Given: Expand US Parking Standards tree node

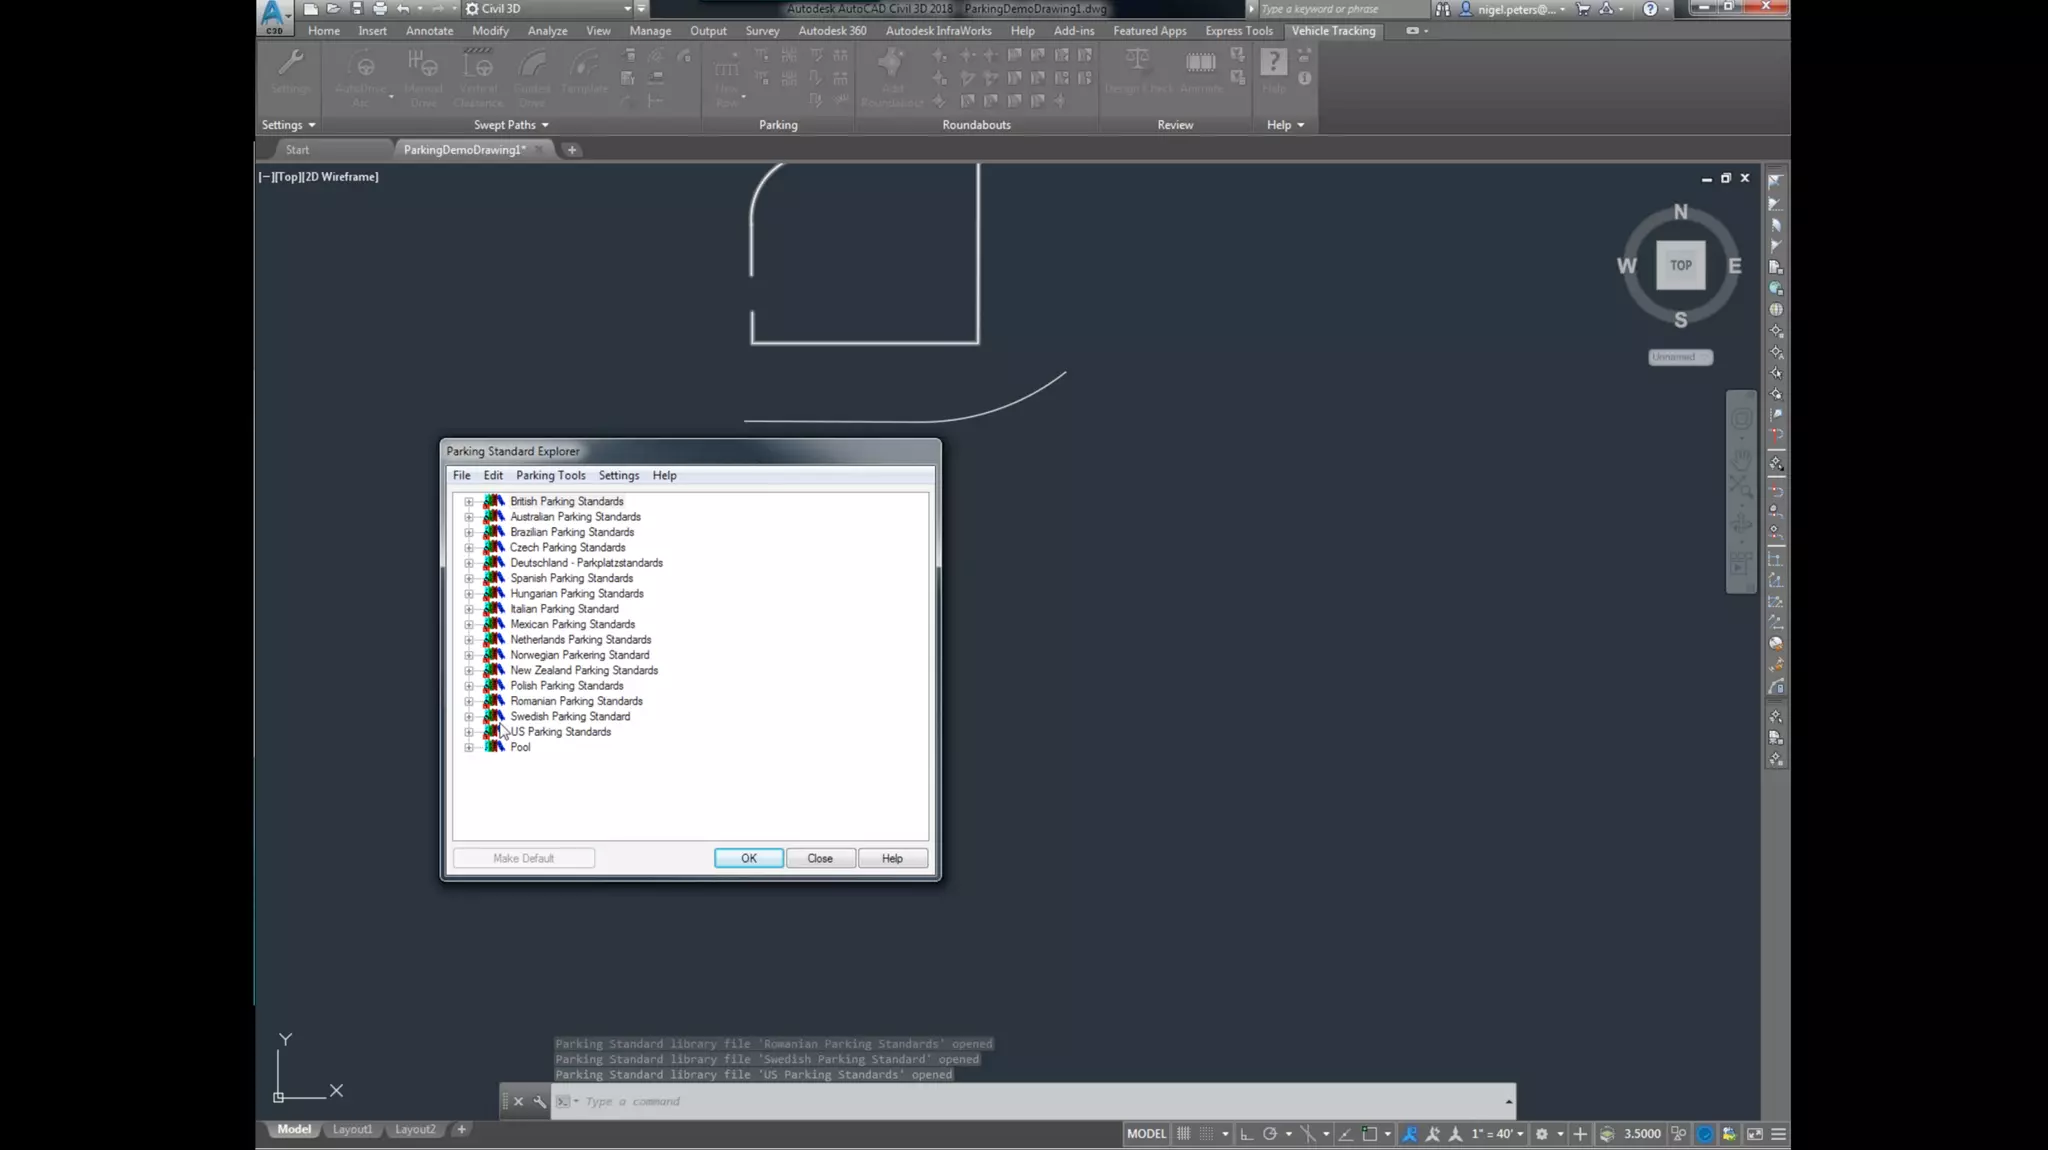Looking at the screenshot, I should [x=469, y=732].
